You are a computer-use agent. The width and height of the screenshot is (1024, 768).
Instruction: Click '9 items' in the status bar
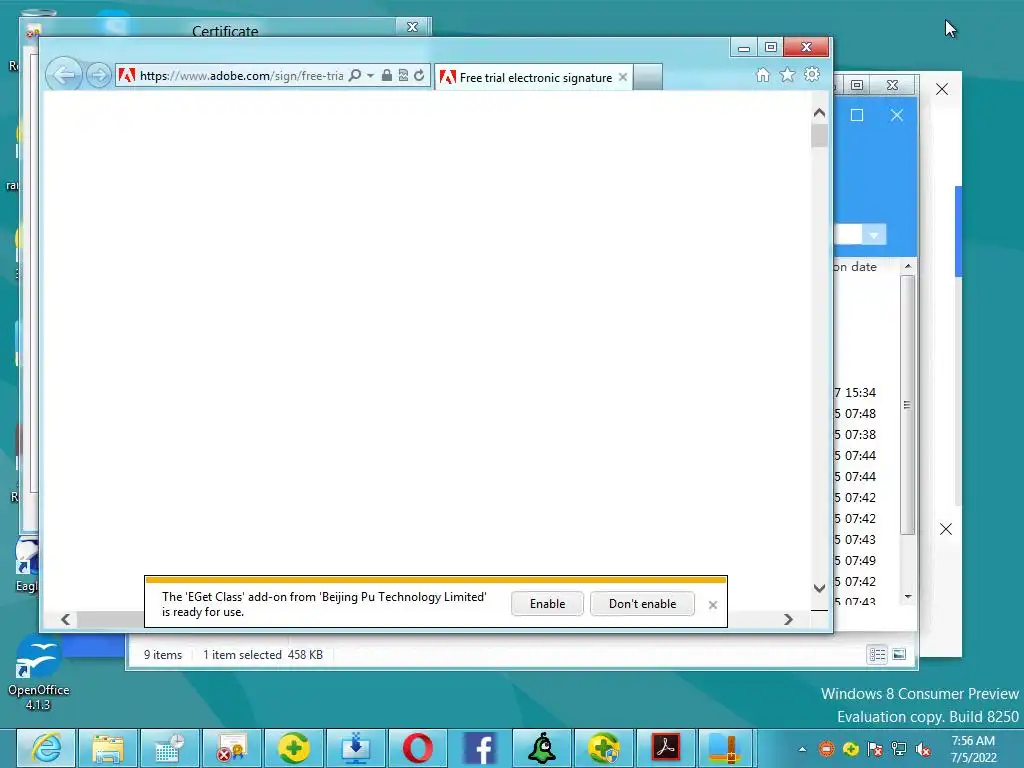click(x=163, y=654)
